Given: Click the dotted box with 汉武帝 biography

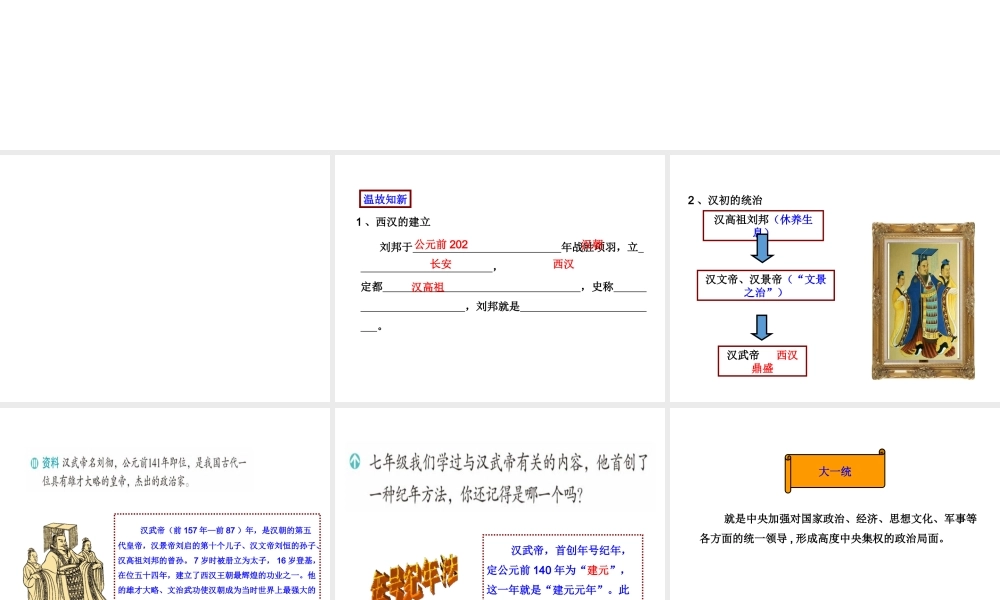Looking at the screenshot, I should tap(217, 557).
